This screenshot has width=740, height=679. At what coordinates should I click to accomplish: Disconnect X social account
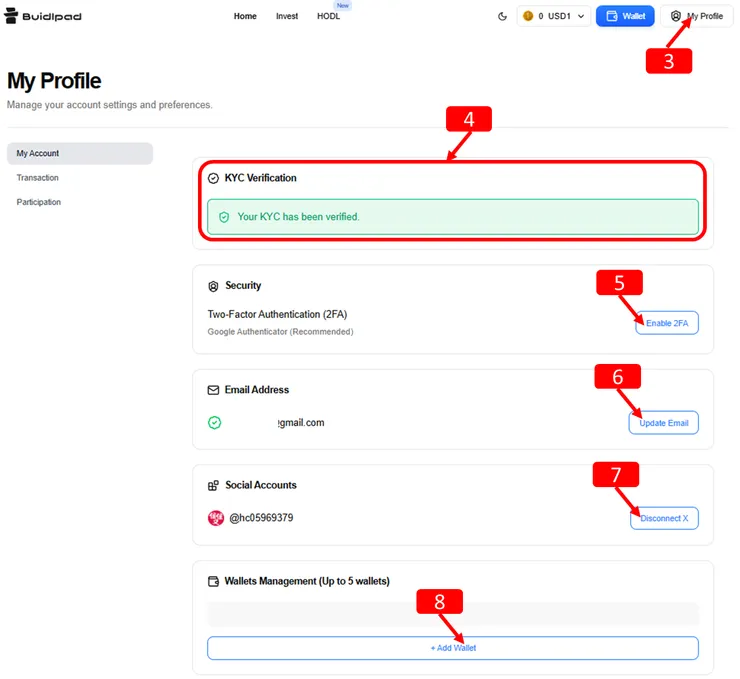tap(664, 518)
